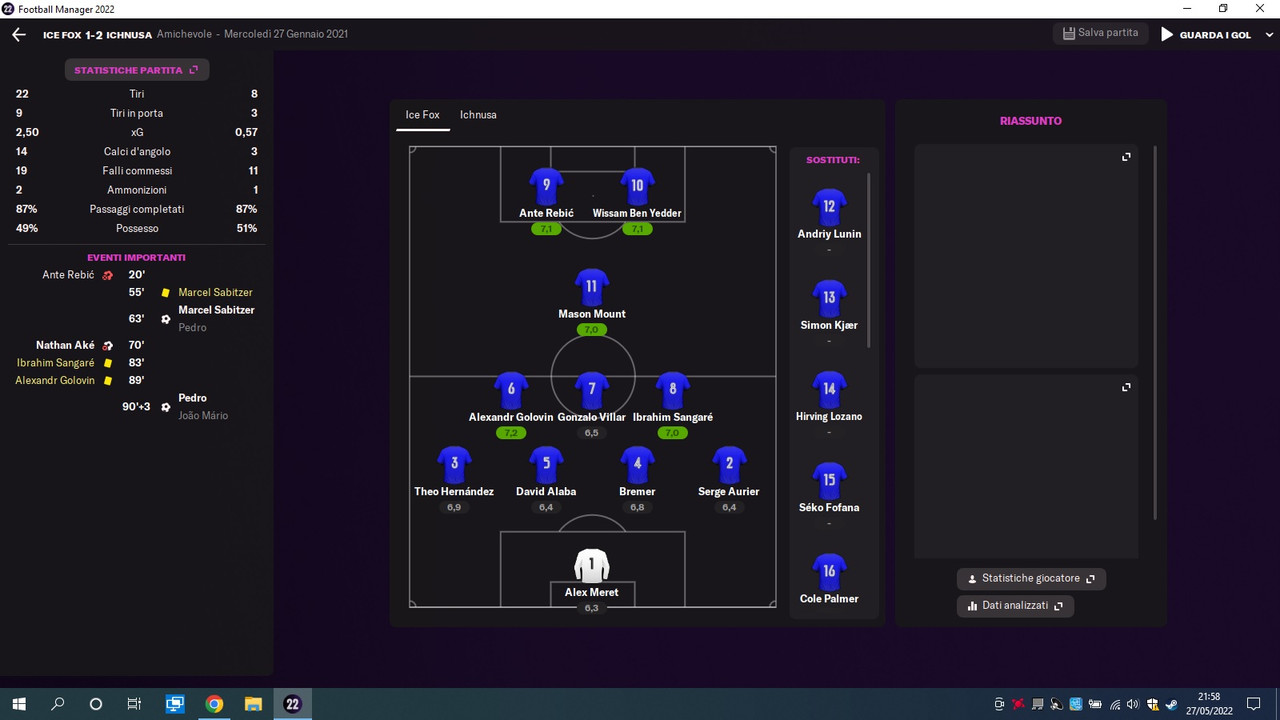
Task: Select Mason Mount shirt number 11
Action: click(591, 286)
